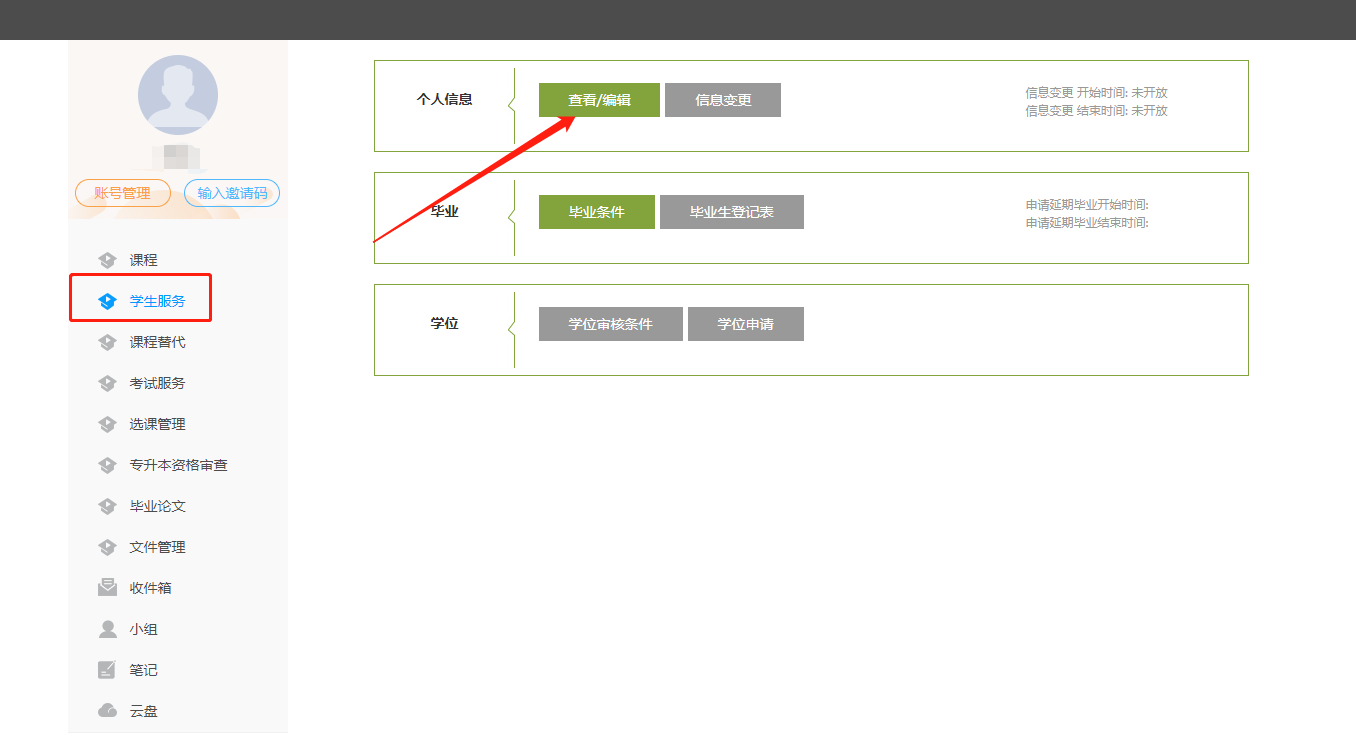
Task: Click the pencil note icon beside 笔记
Action: coord(108,670)
